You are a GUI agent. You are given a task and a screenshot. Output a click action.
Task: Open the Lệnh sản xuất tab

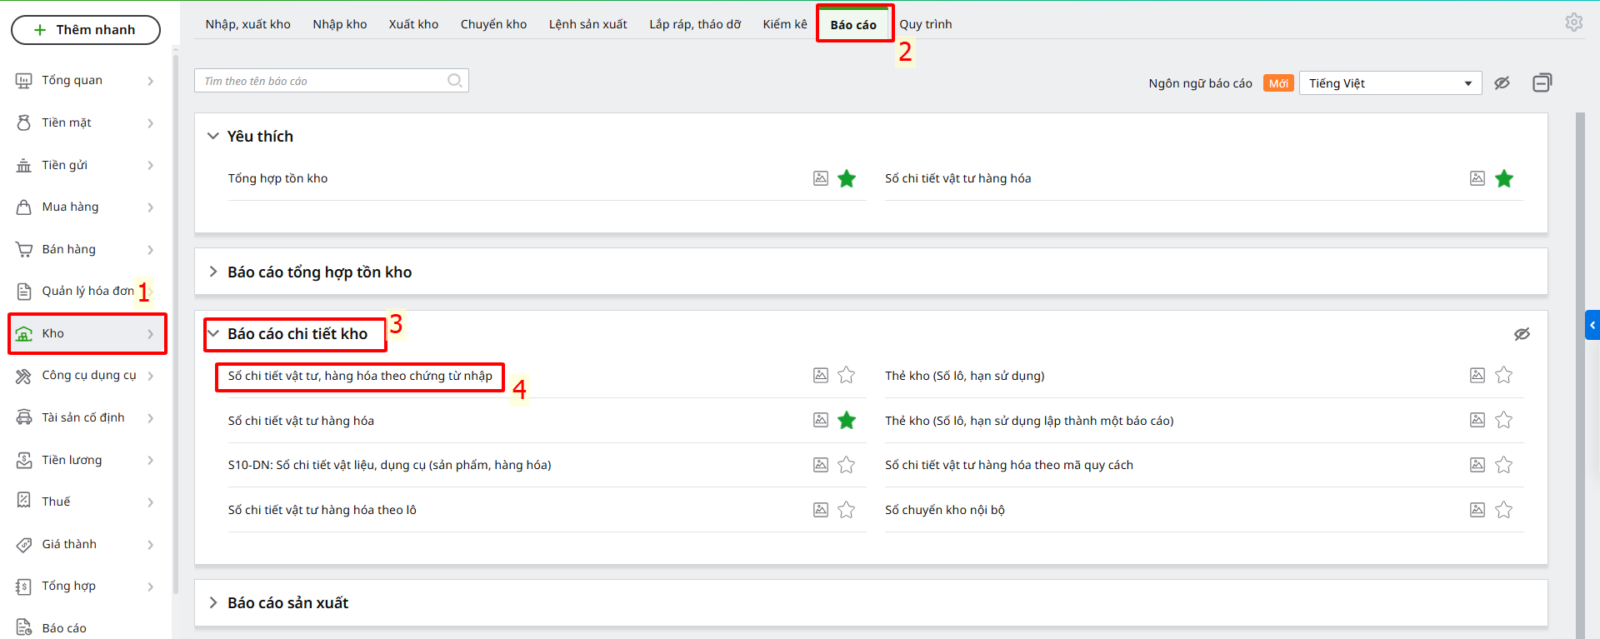(x=588, y=24)
